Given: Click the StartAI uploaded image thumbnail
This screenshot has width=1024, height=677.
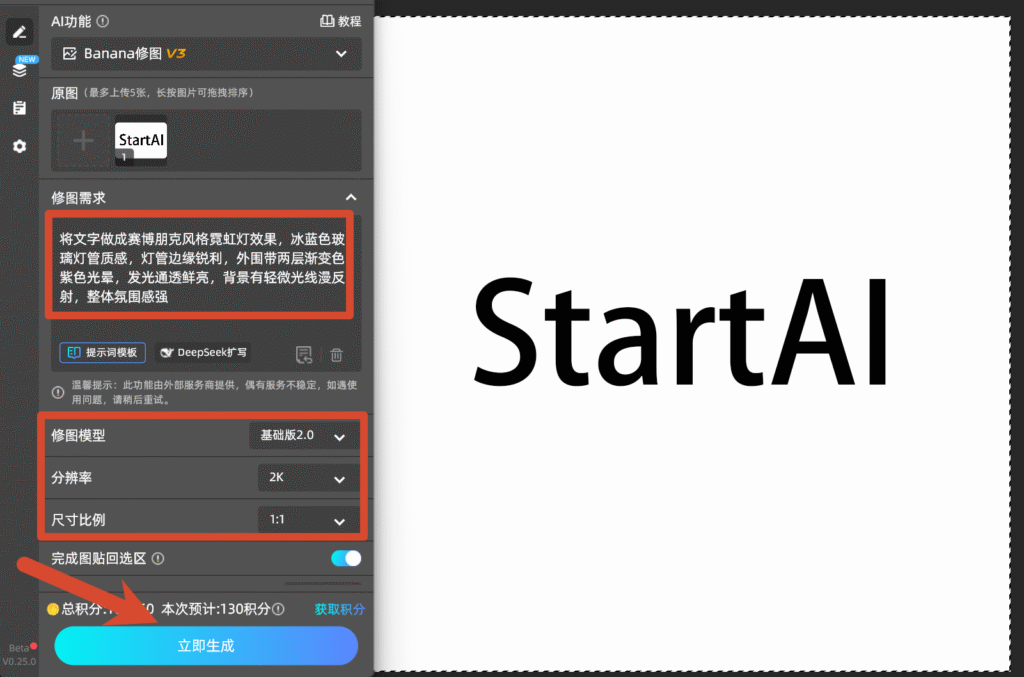Looking at the screenshot, I should tap(141, 140).
